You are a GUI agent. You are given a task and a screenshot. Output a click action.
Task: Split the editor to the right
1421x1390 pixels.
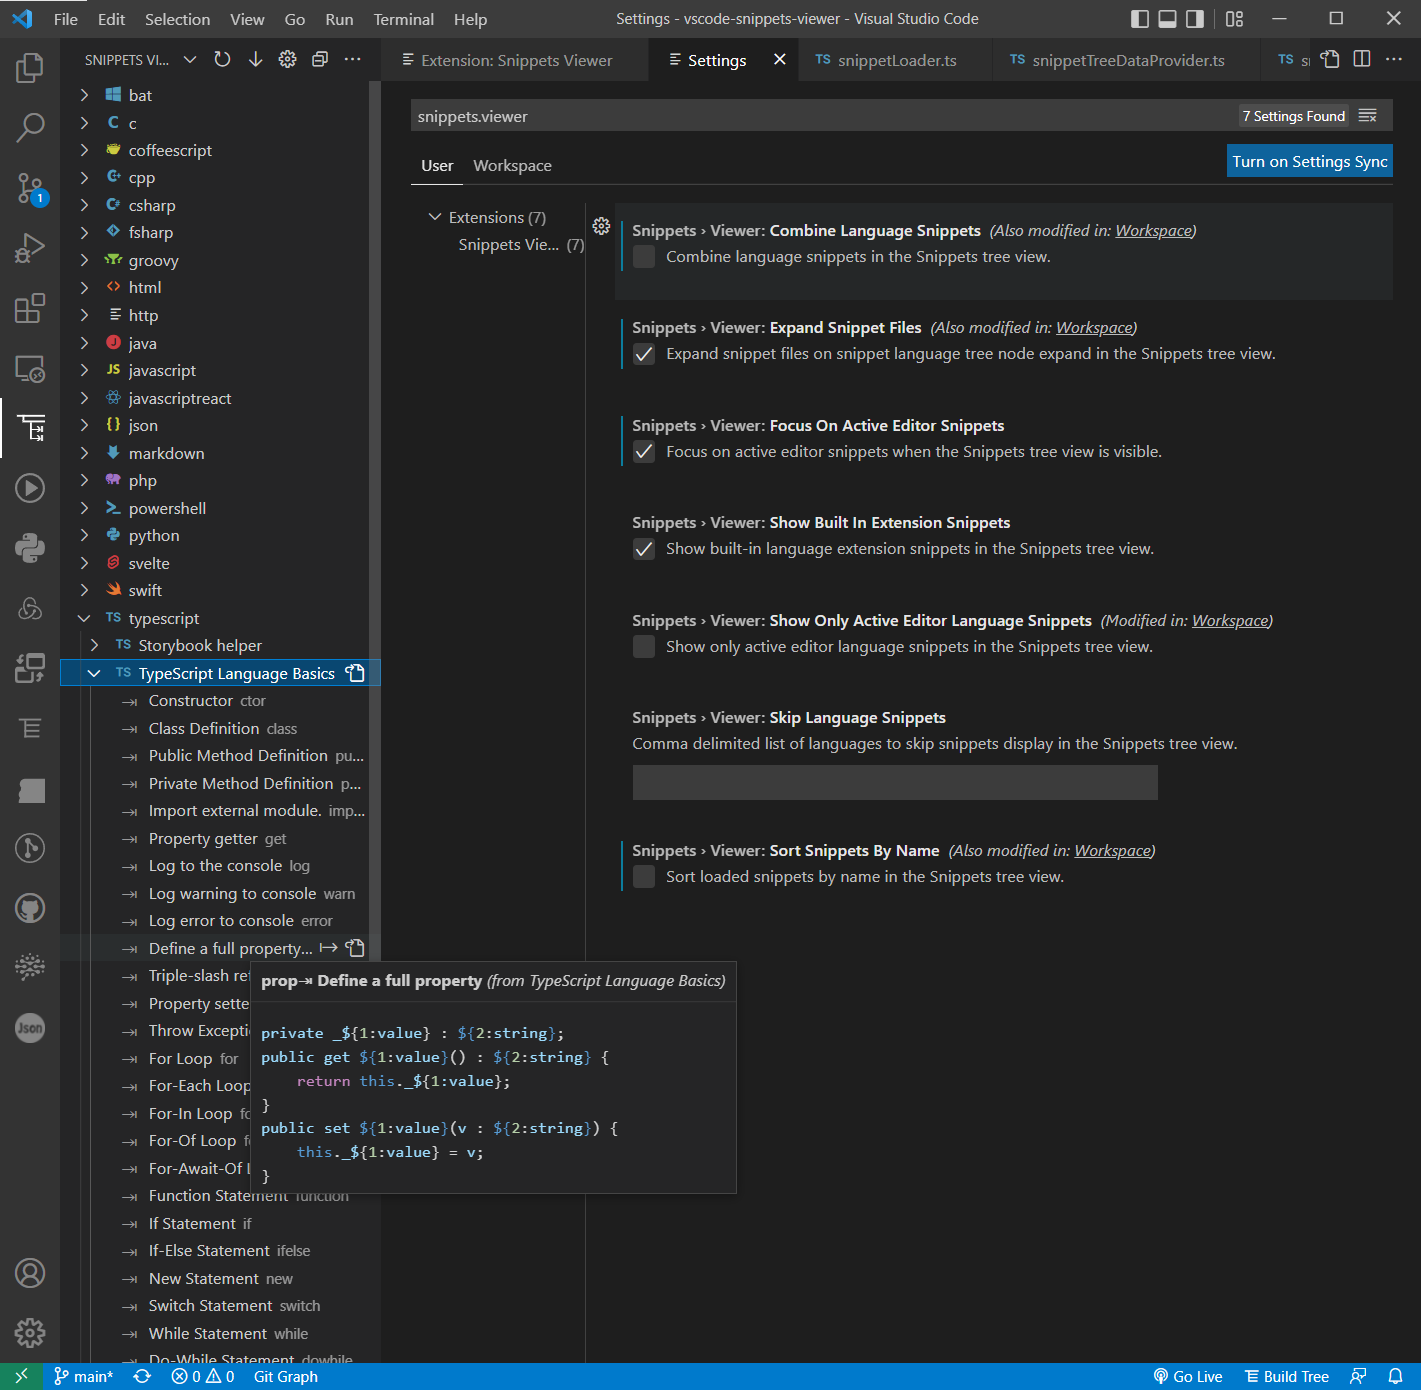1361,60
